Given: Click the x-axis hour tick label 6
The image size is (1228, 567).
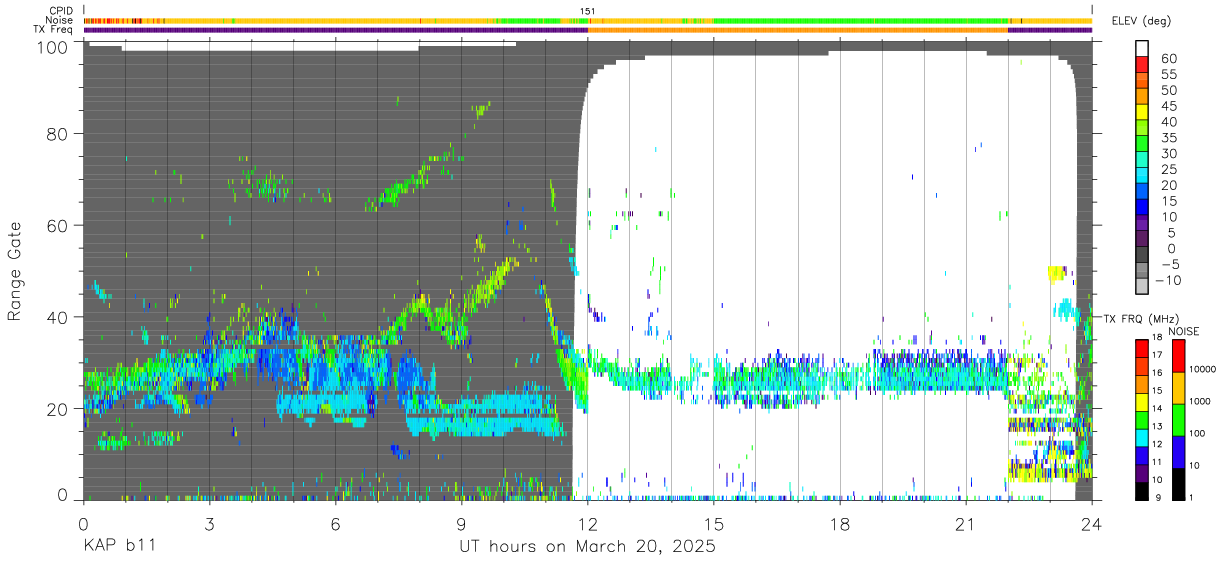Looking at the screenshot, I should pos(335,524).
